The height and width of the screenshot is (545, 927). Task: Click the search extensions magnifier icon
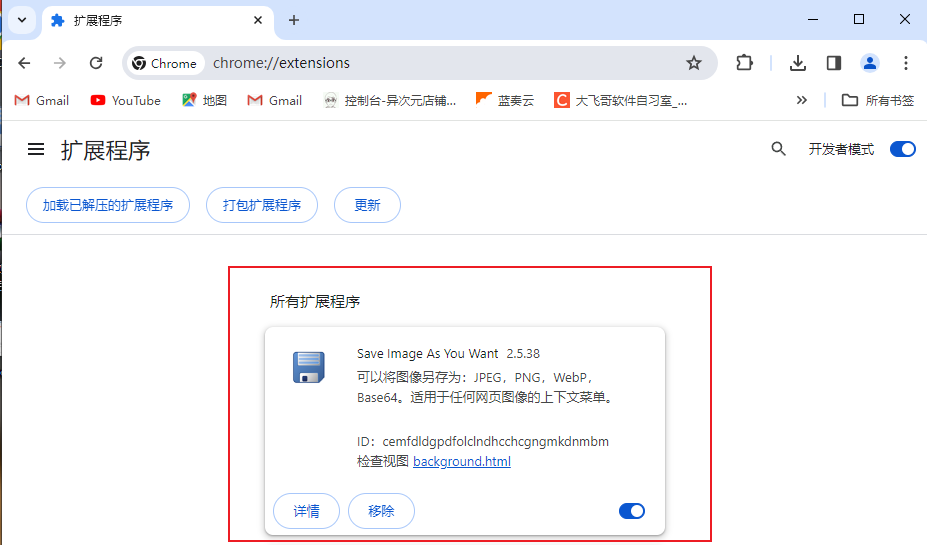coord(779,149)
